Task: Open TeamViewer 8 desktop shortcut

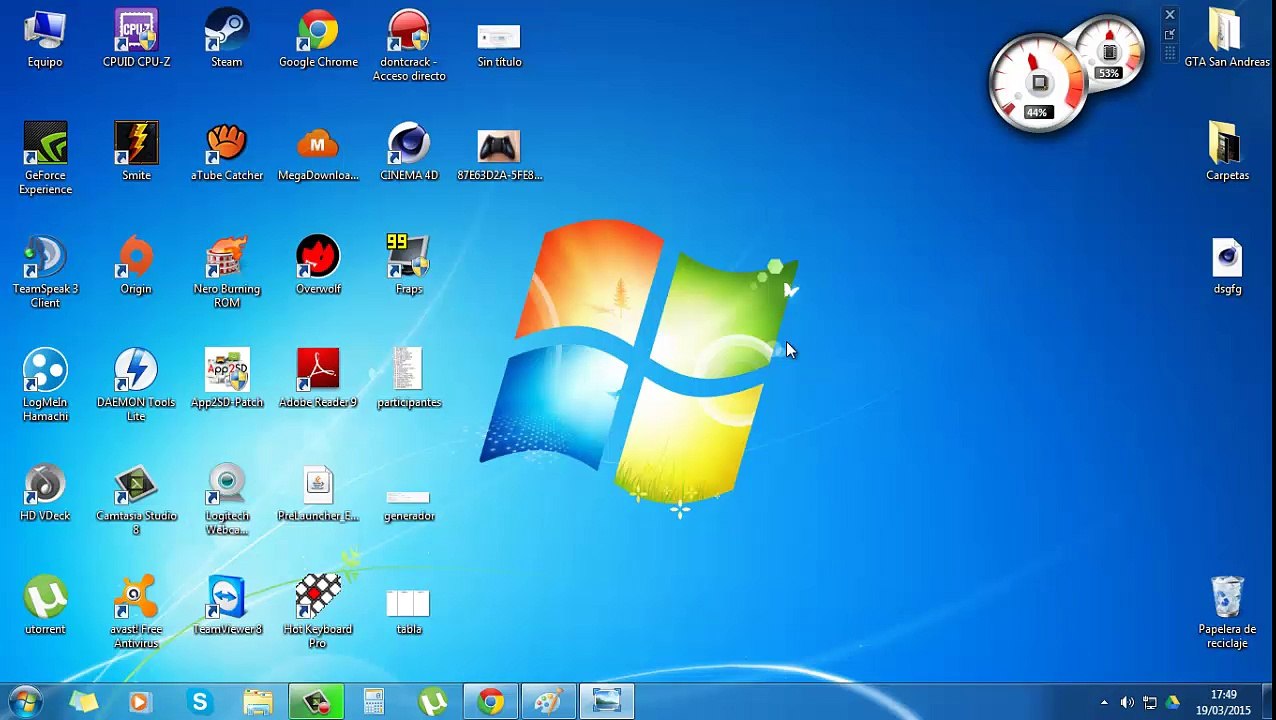Action: pyautogui.click(x=227, y=606)
